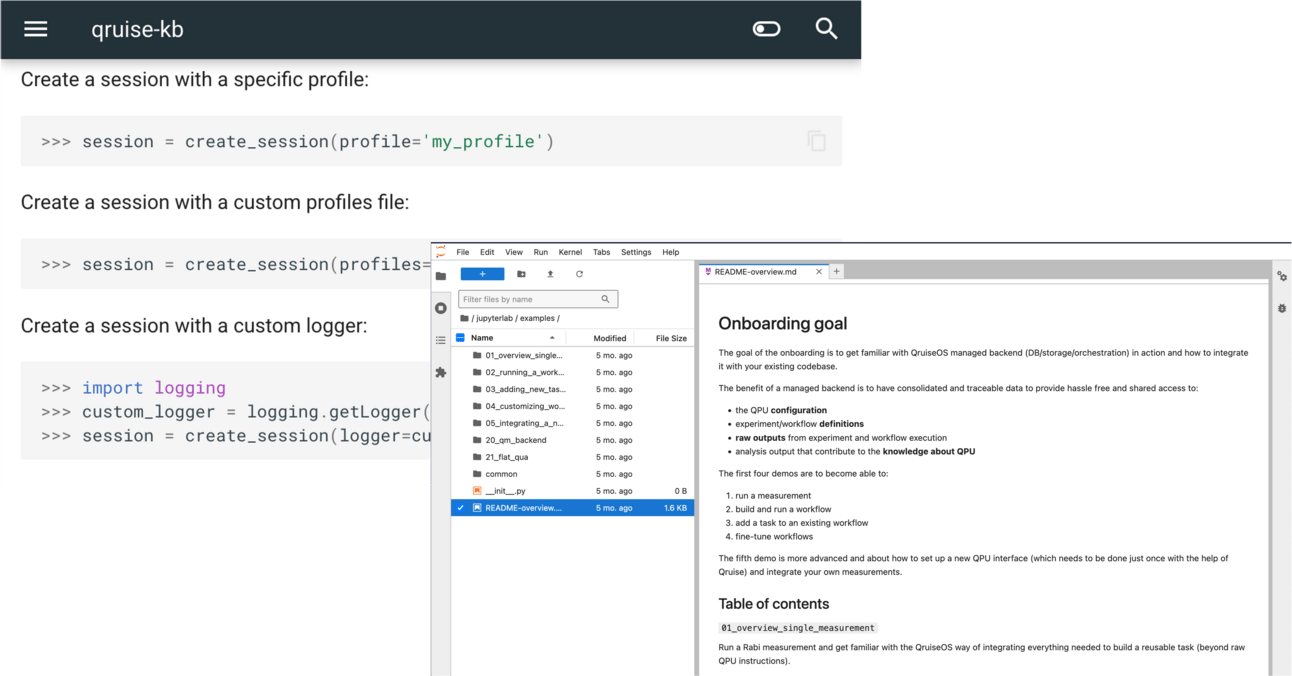Select the common folder

coord(573,474)
